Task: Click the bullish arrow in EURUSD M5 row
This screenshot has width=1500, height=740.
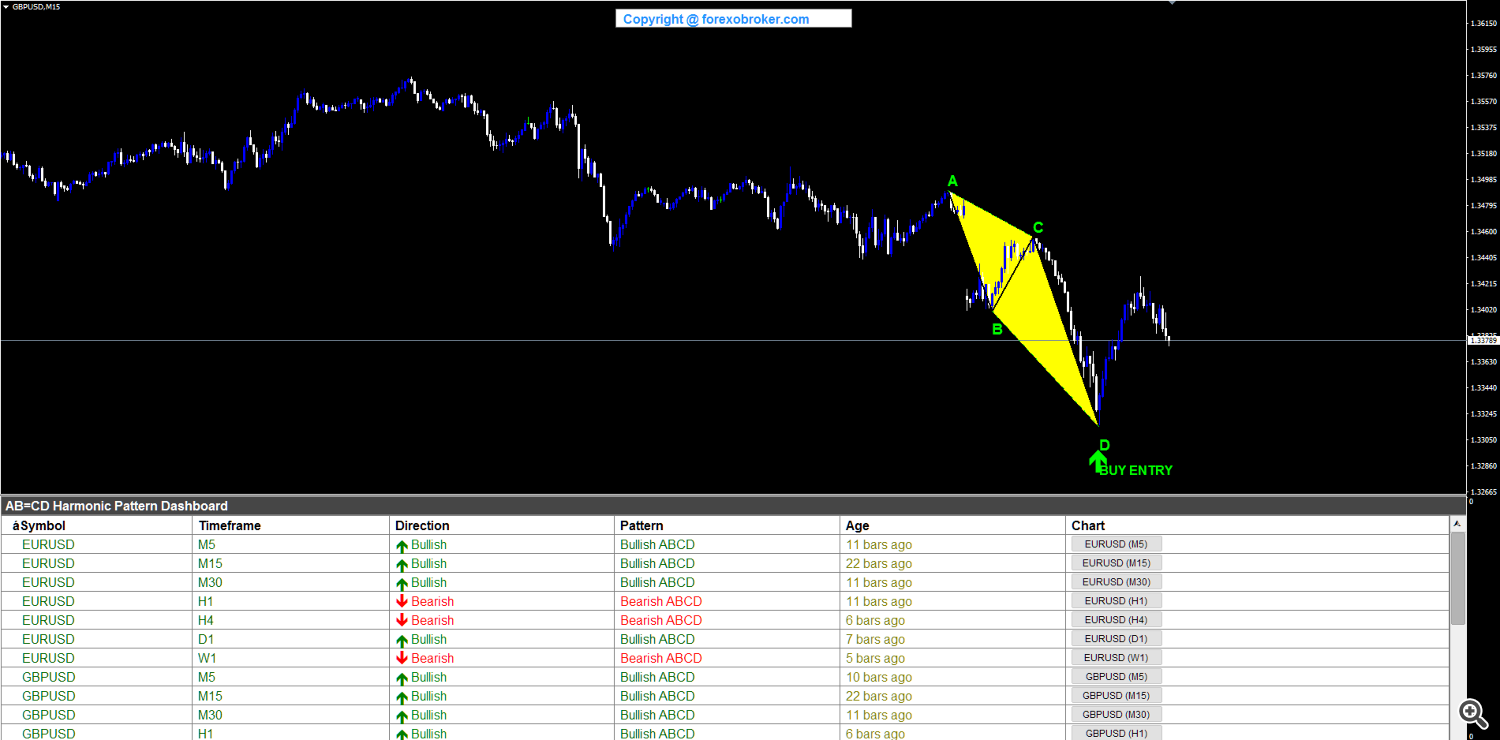Action: (x=402, y=546)
